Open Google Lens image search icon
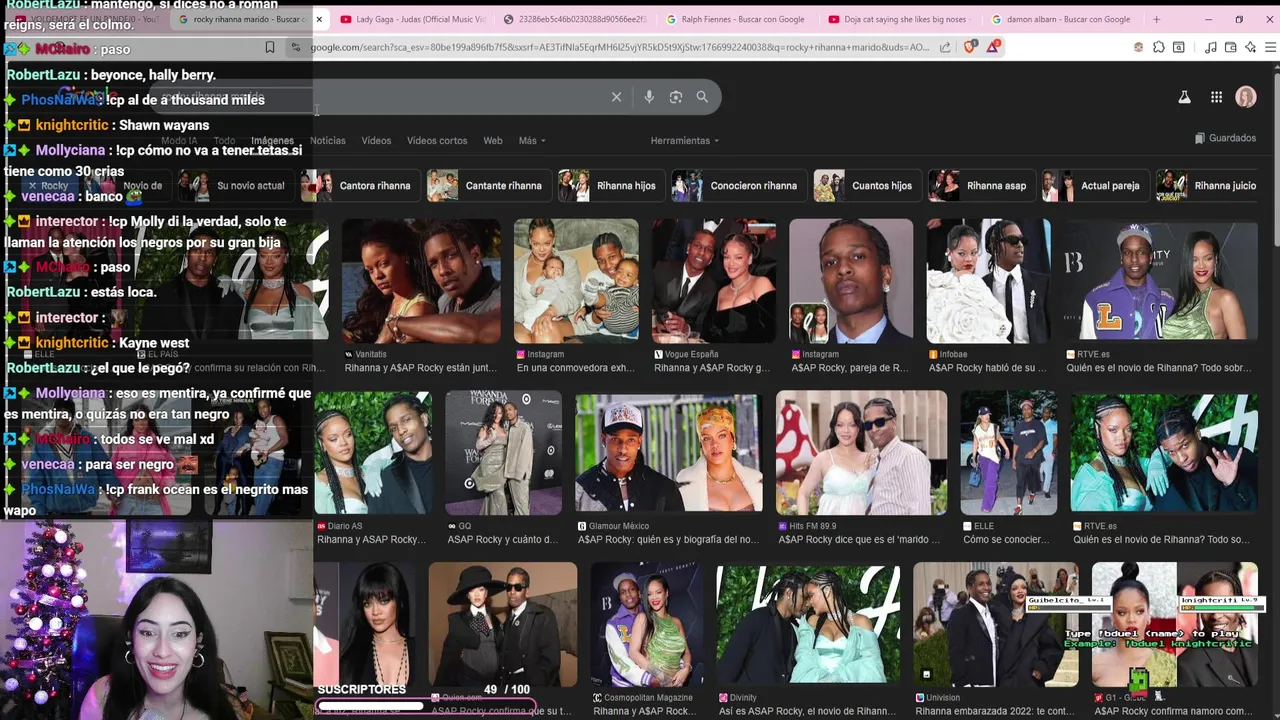Screen dimensions: 1280x720 [x=676, y=97]
